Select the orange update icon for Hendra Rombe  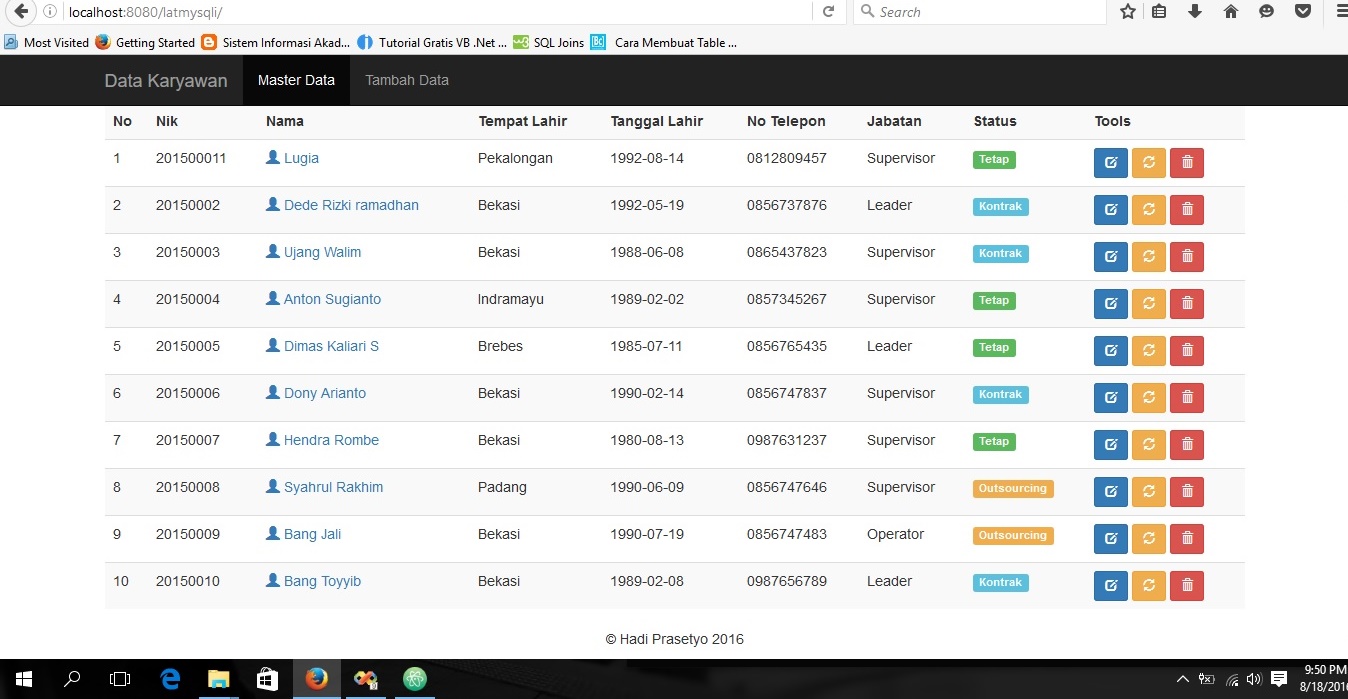1148,444
